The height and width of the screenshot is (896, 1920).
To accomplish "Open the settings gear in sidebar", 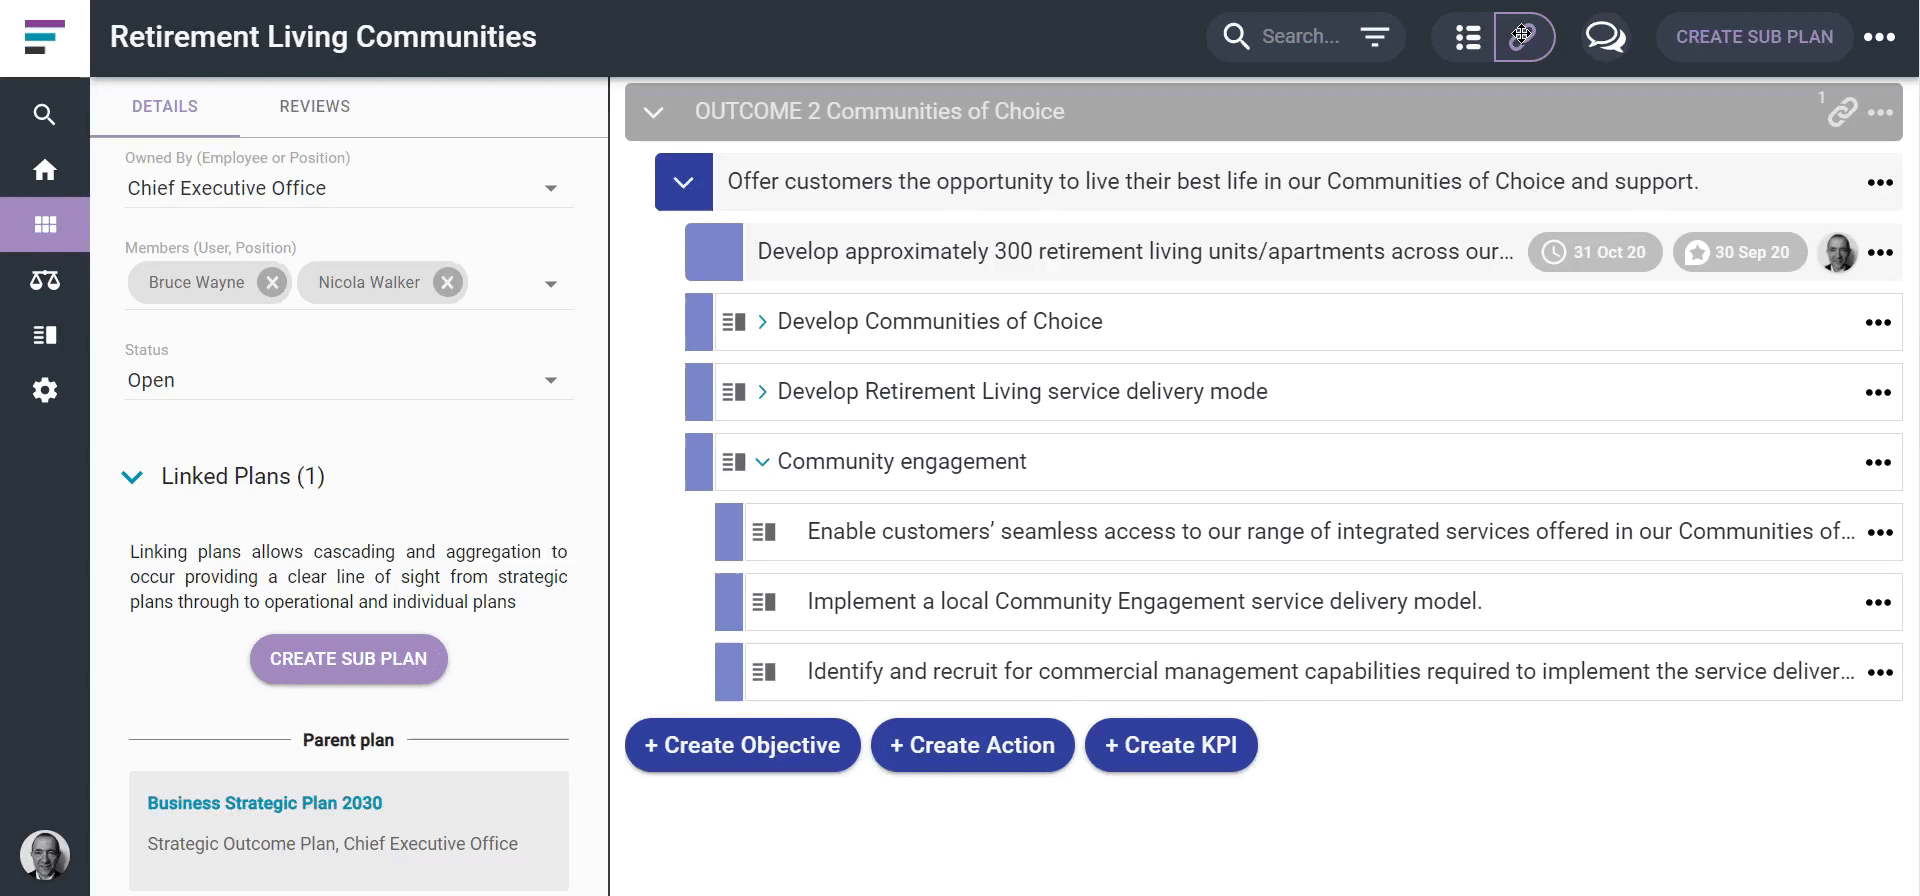I will (x=45, y=390).
